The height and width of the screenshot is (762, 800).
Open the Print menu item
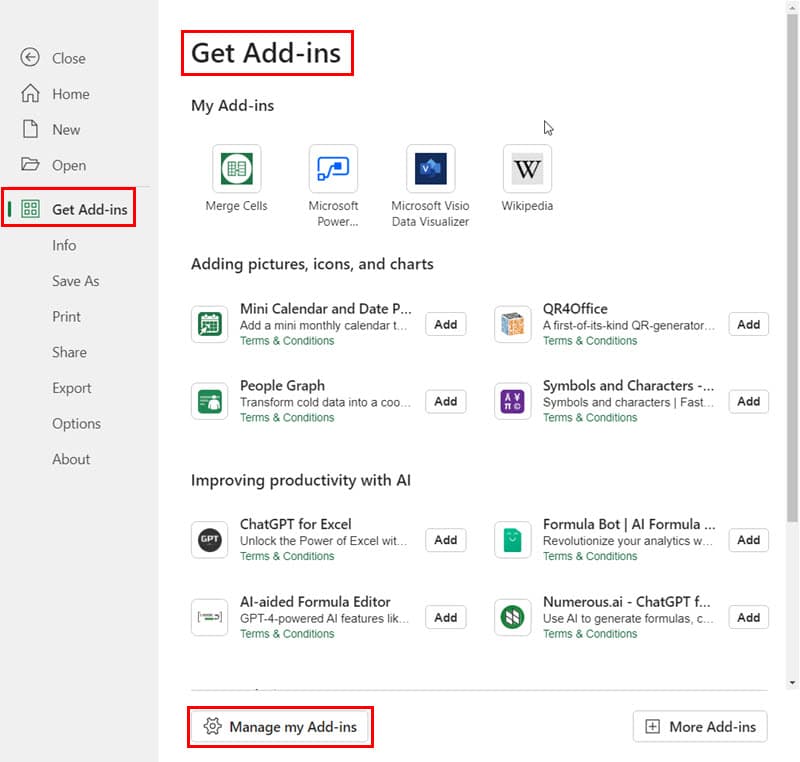point(66,317)
